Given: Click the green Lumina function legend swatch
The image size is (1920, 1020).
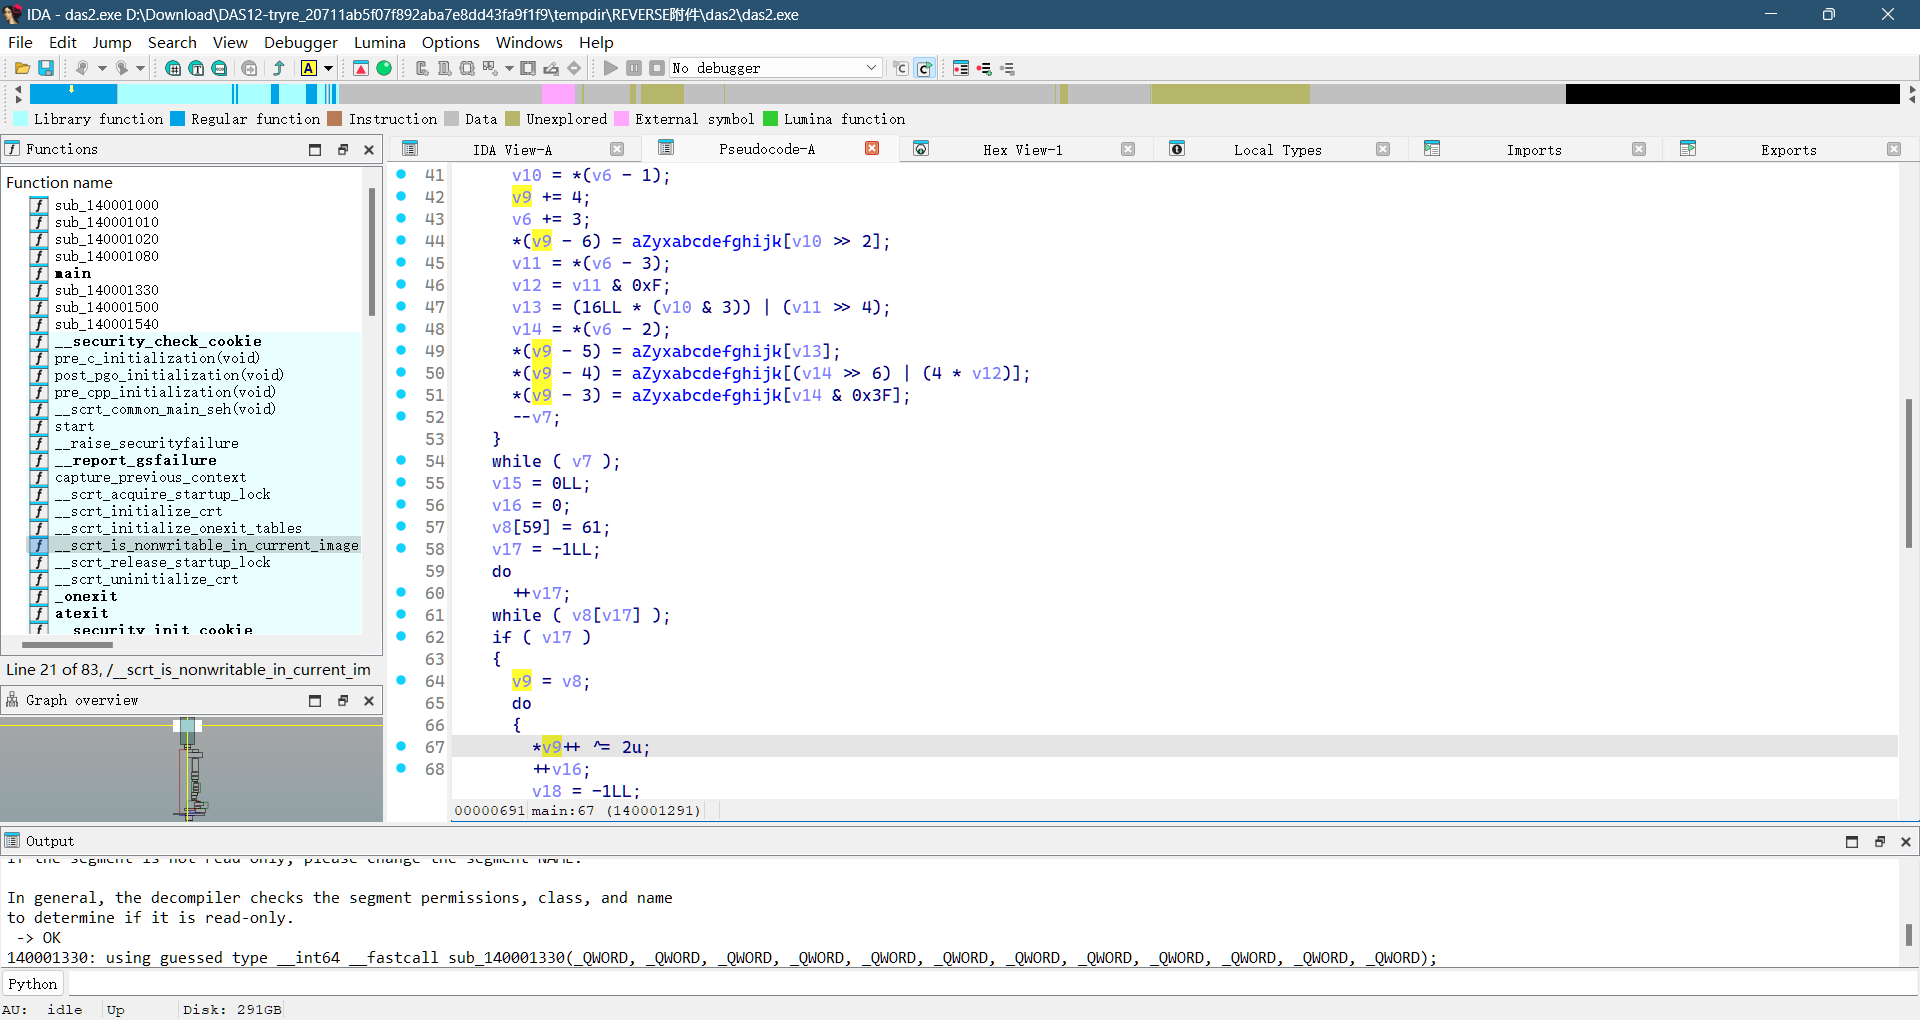Looking at the screenshot, I should [771, 119].
